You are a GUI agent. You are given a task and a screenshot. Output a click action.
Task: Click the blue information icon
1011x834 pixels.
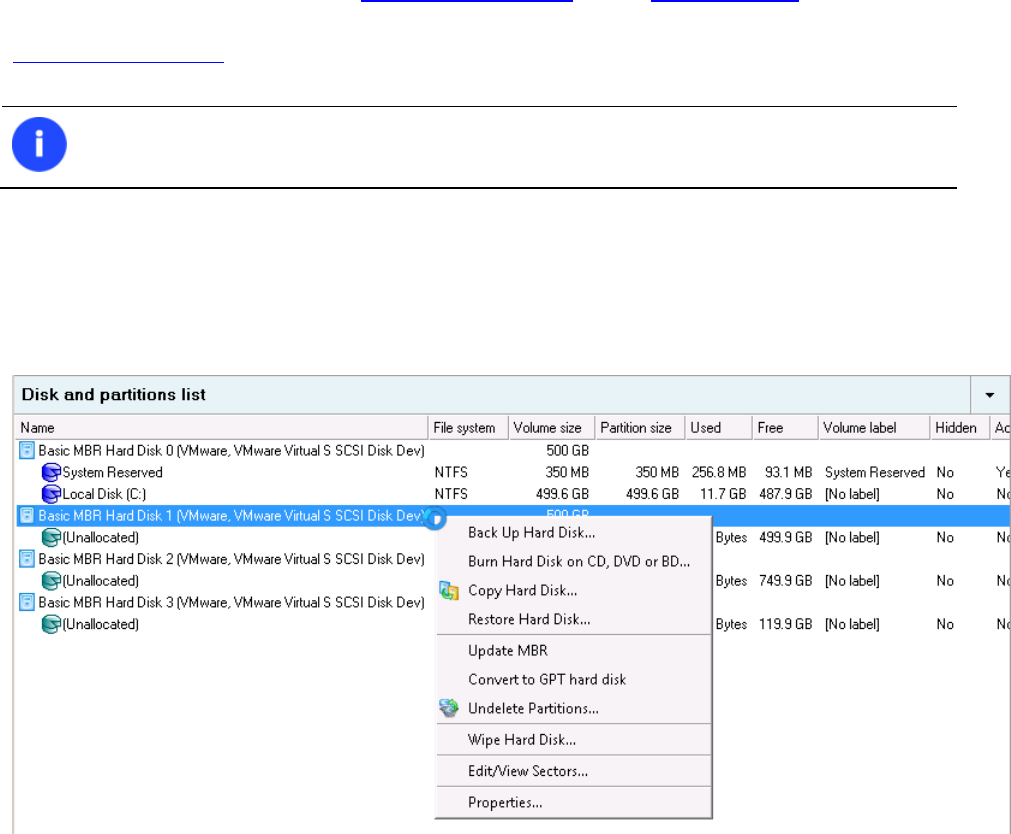(x=39, y=144)
